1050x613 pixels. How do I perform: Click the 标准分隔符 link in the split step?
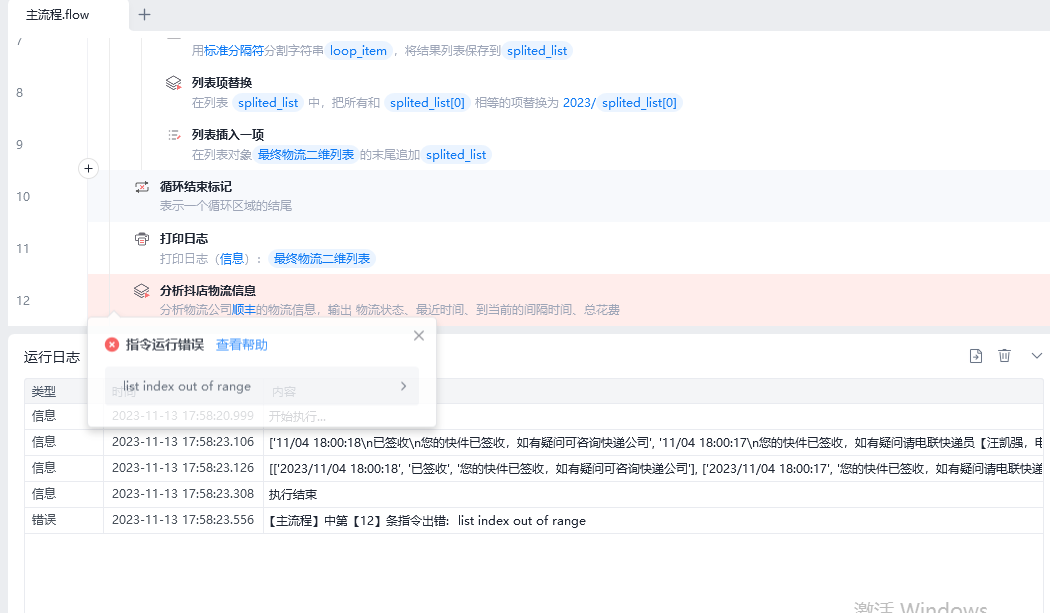click(234, 51)
